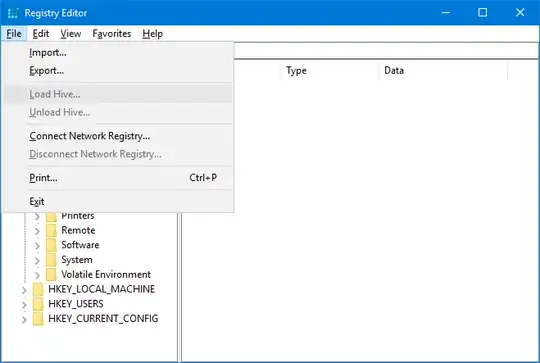The width and height of the screenshot is (540, 363).
Task: Click the Printers folder icon
Action: coord(51,217)
